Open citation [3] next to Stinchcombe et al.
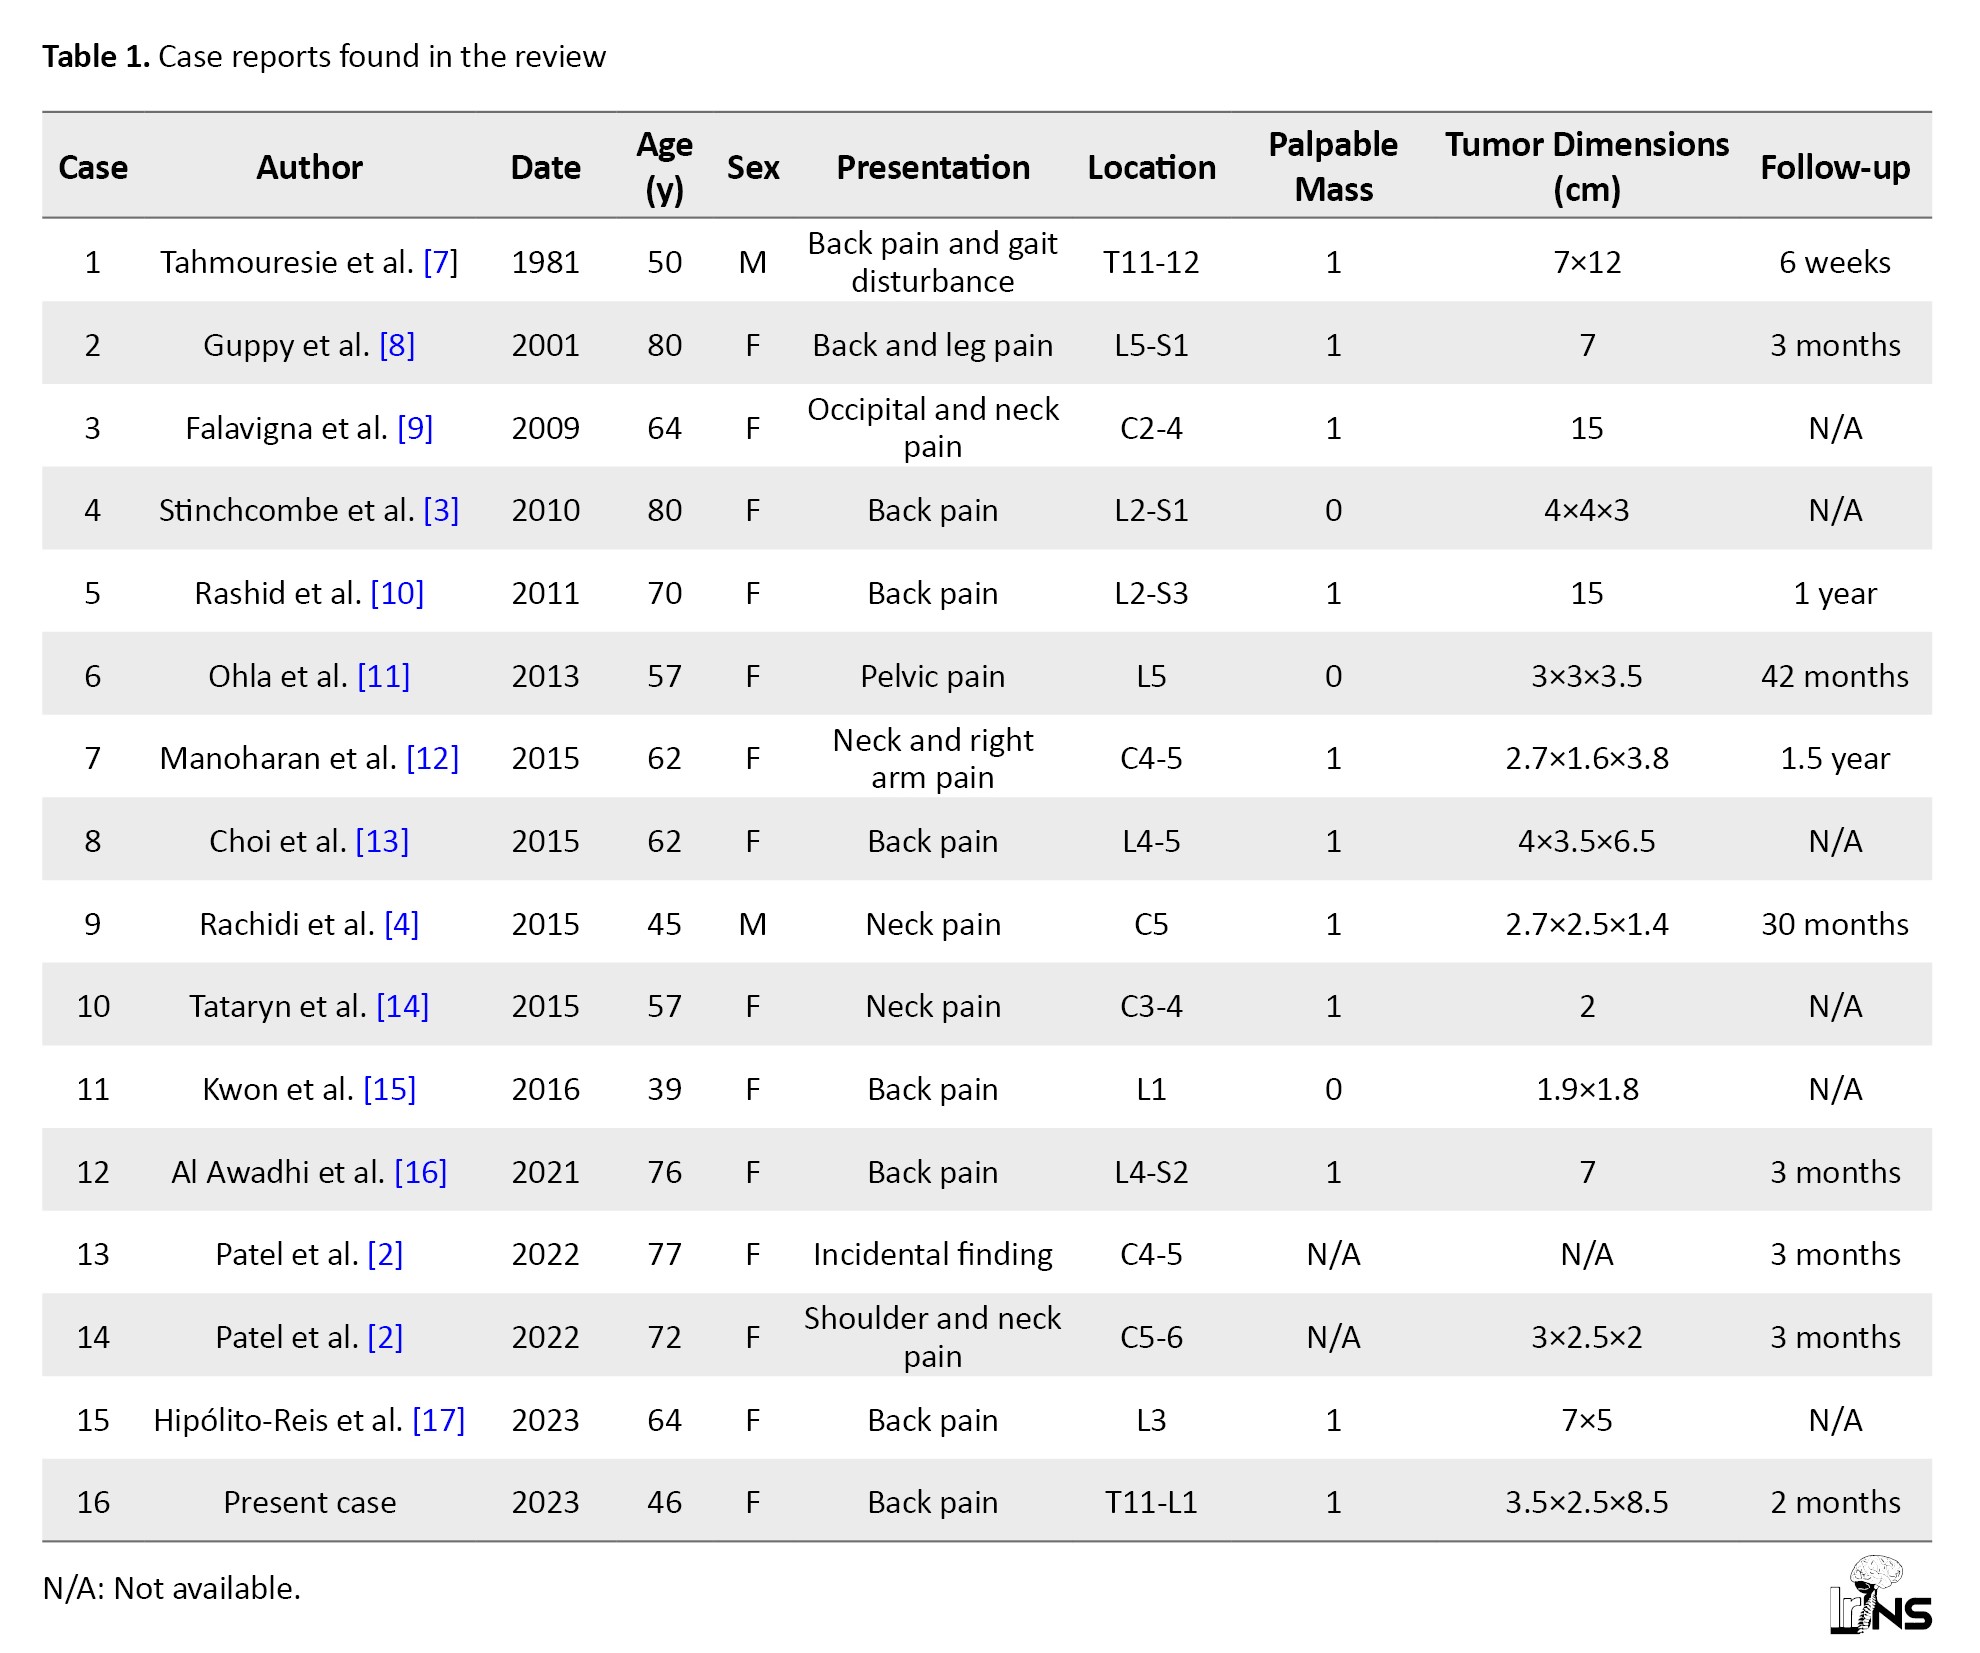 pos(441,510)
